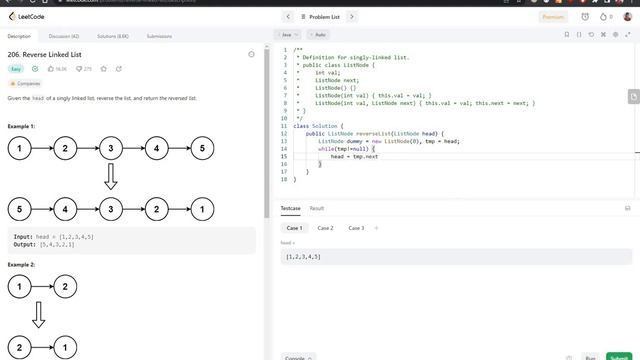Click the streak flame icon
The height and width of the screenshot is (360, 640).
click(603, 17)
